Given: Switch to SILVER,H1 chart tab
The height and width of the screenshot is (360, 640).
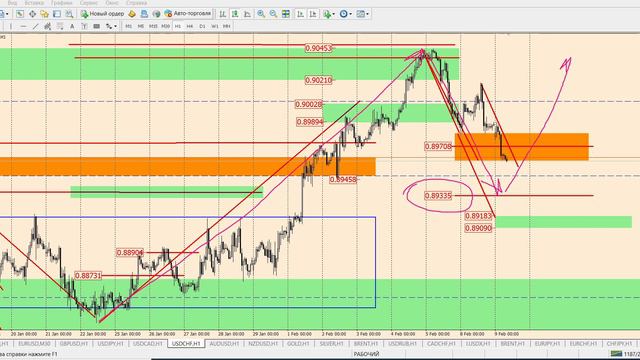Looking at the screenshot, I should point(331,344).
